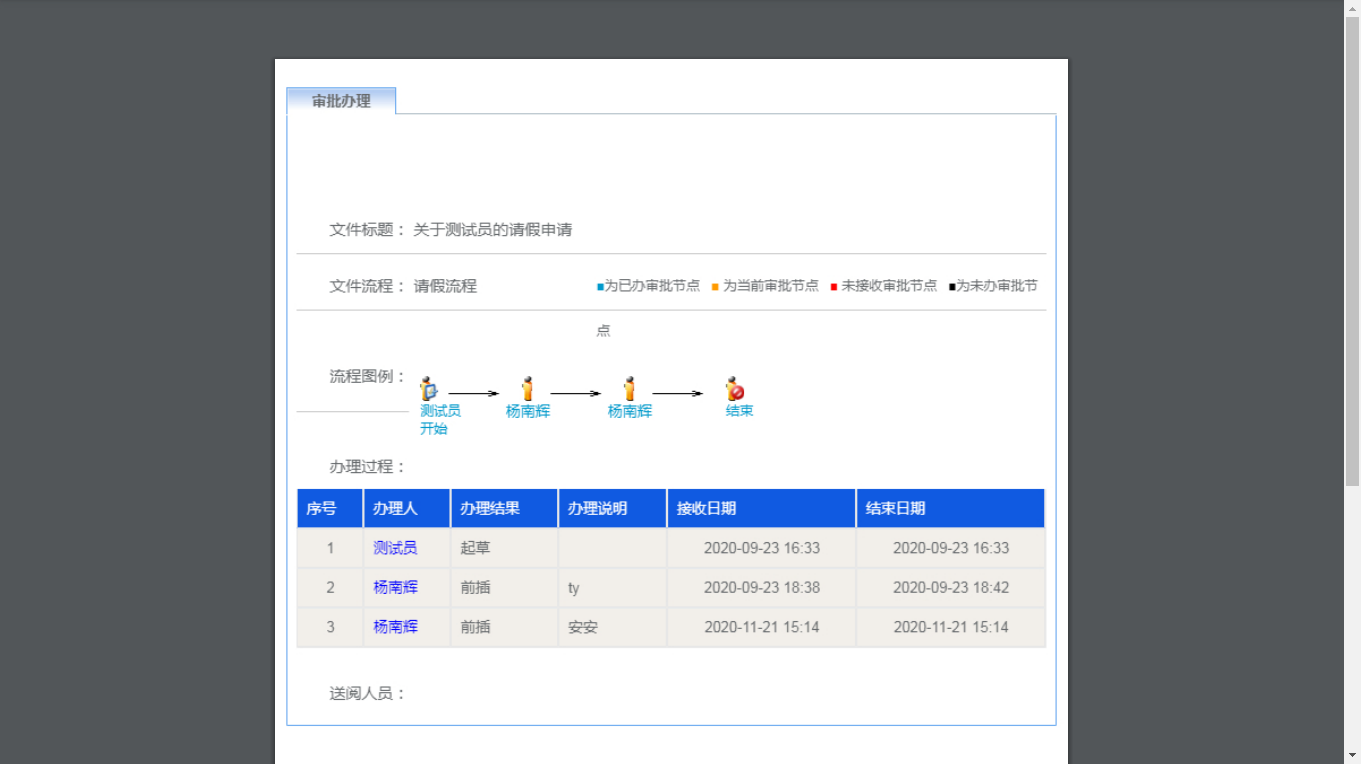The image size is (1361, 764).
Task: Switch to the 审批办理 tab
Action: [341, 101]
